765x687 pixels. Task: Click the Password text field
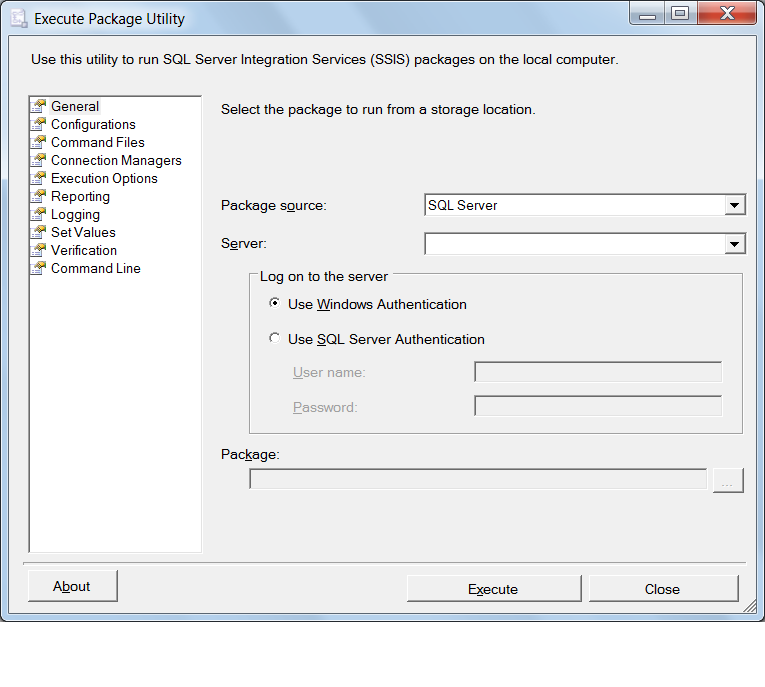[598, 406]
